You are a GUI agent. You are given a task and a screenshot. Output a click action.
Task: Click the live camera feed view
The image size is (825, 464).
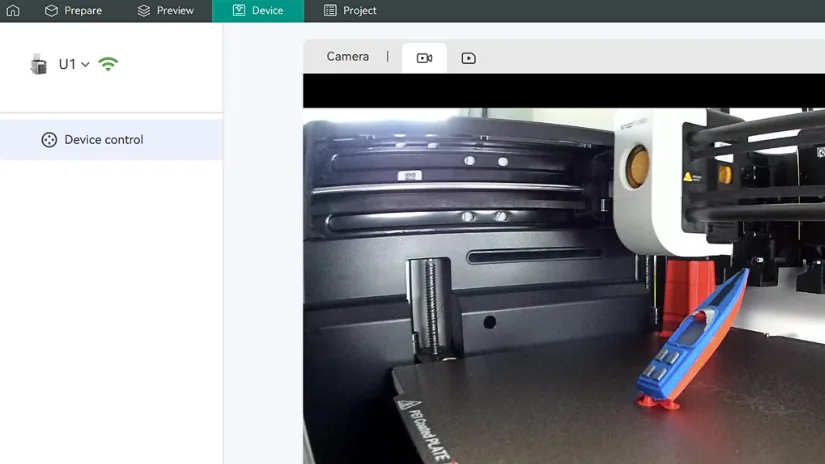pyautogui.click(x=564, y=286)
